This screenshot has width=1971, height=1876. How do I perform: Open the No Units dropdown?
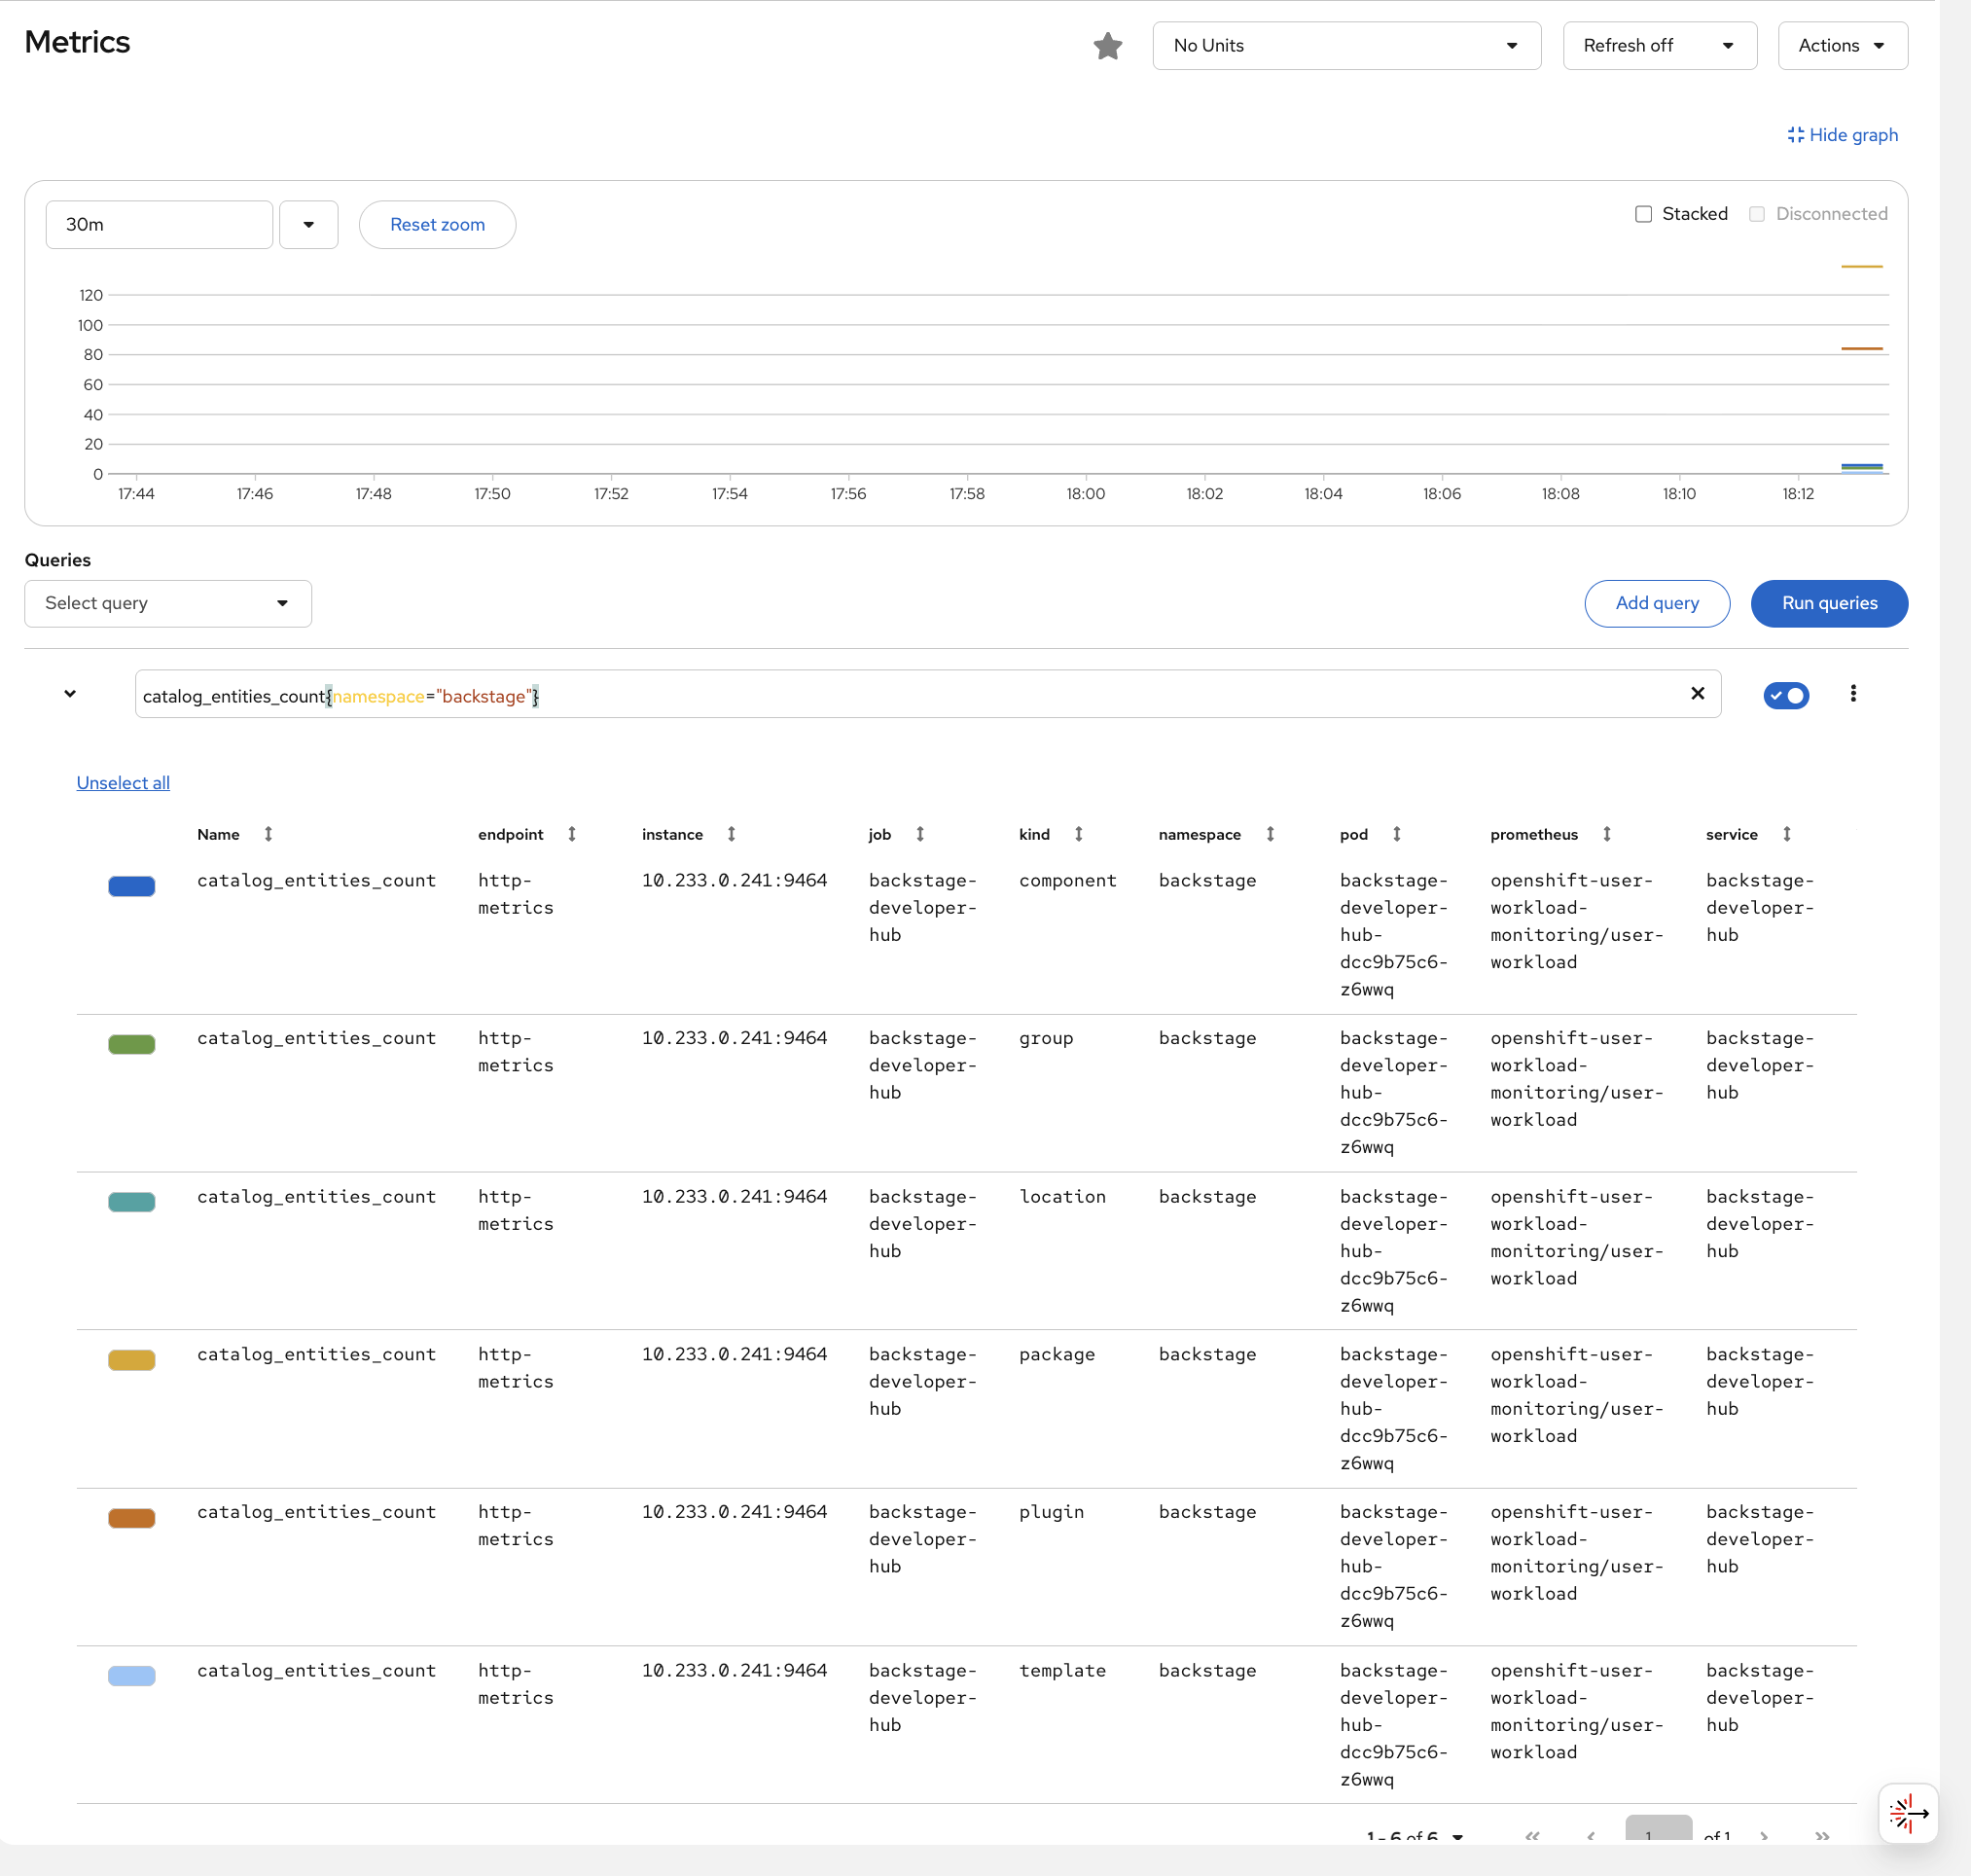point(1346,46)
